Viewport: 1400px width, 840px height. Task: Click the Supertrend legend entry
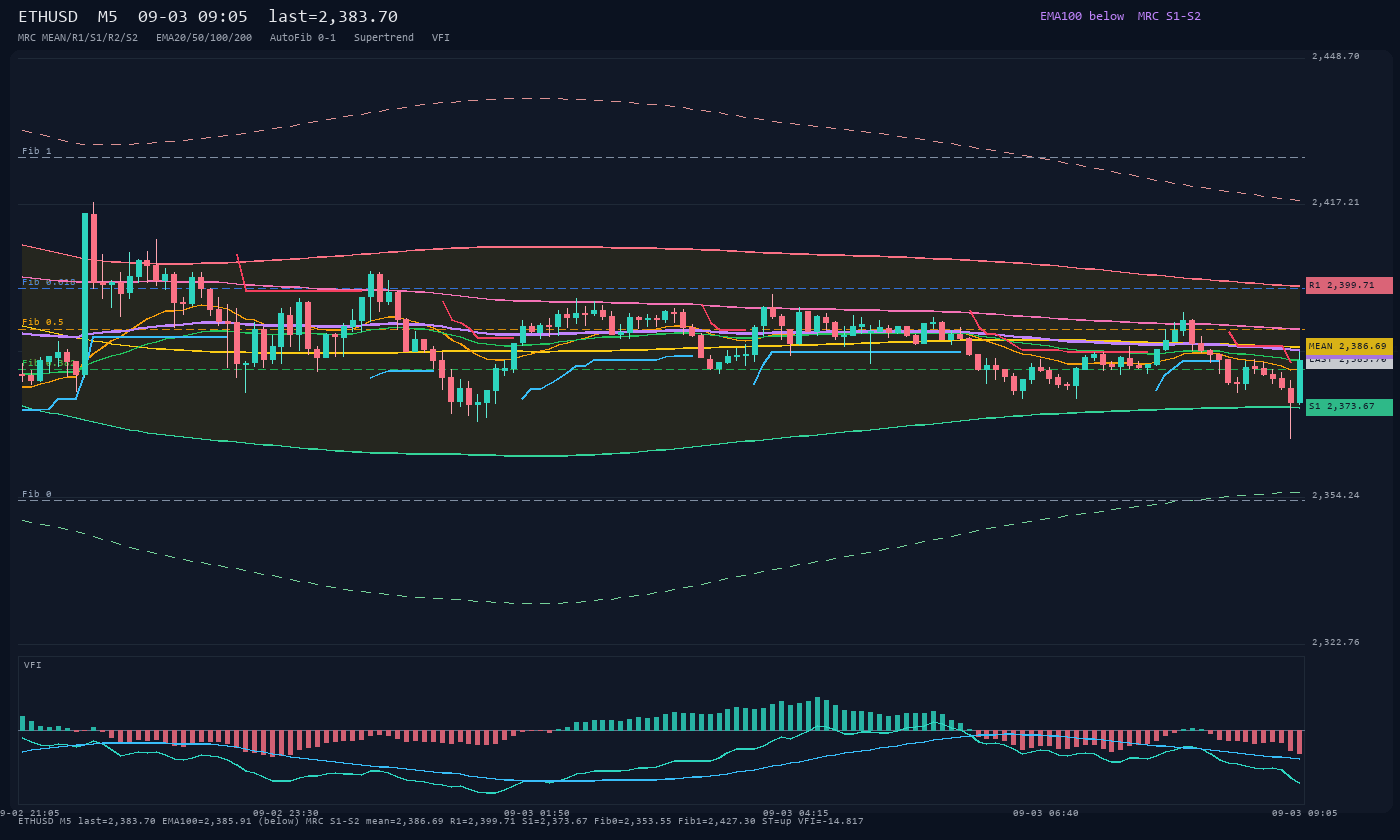point(384,38)
